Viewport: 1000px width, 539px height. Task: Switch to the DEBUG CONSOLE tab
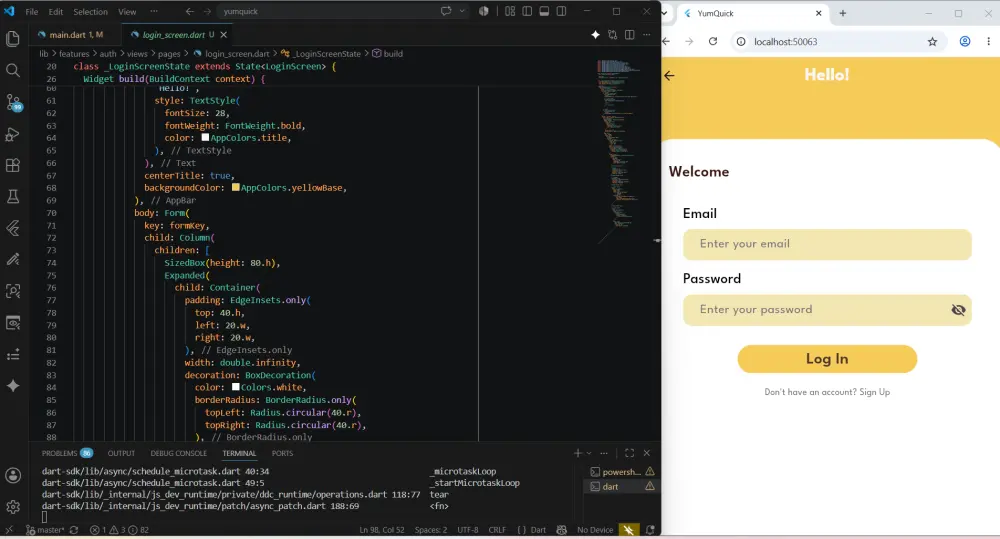(179, 453)
